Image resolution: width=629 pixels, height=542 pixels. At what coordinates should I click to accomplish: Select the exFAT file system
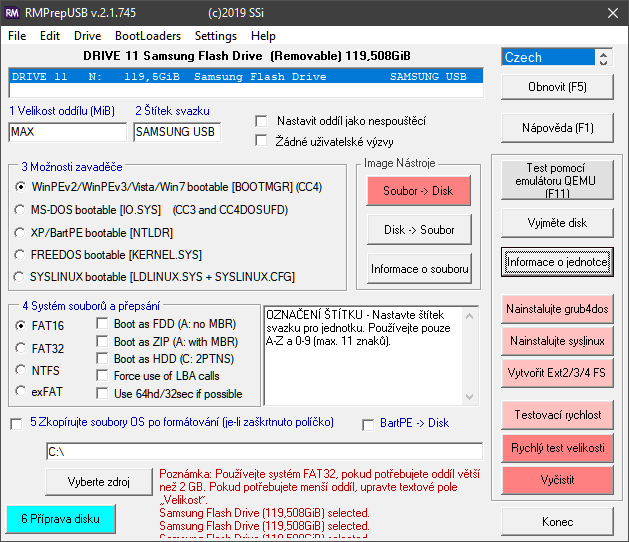[20, 391]
